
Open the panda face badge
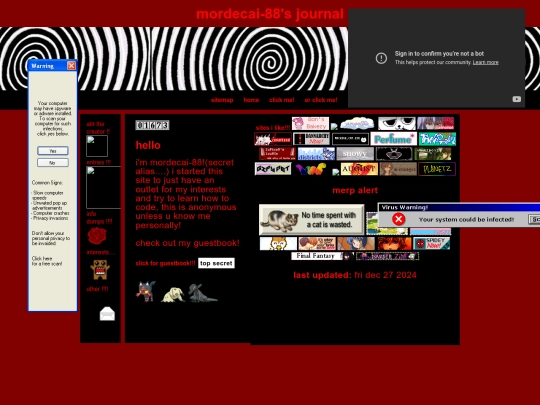tap(397, 123)
